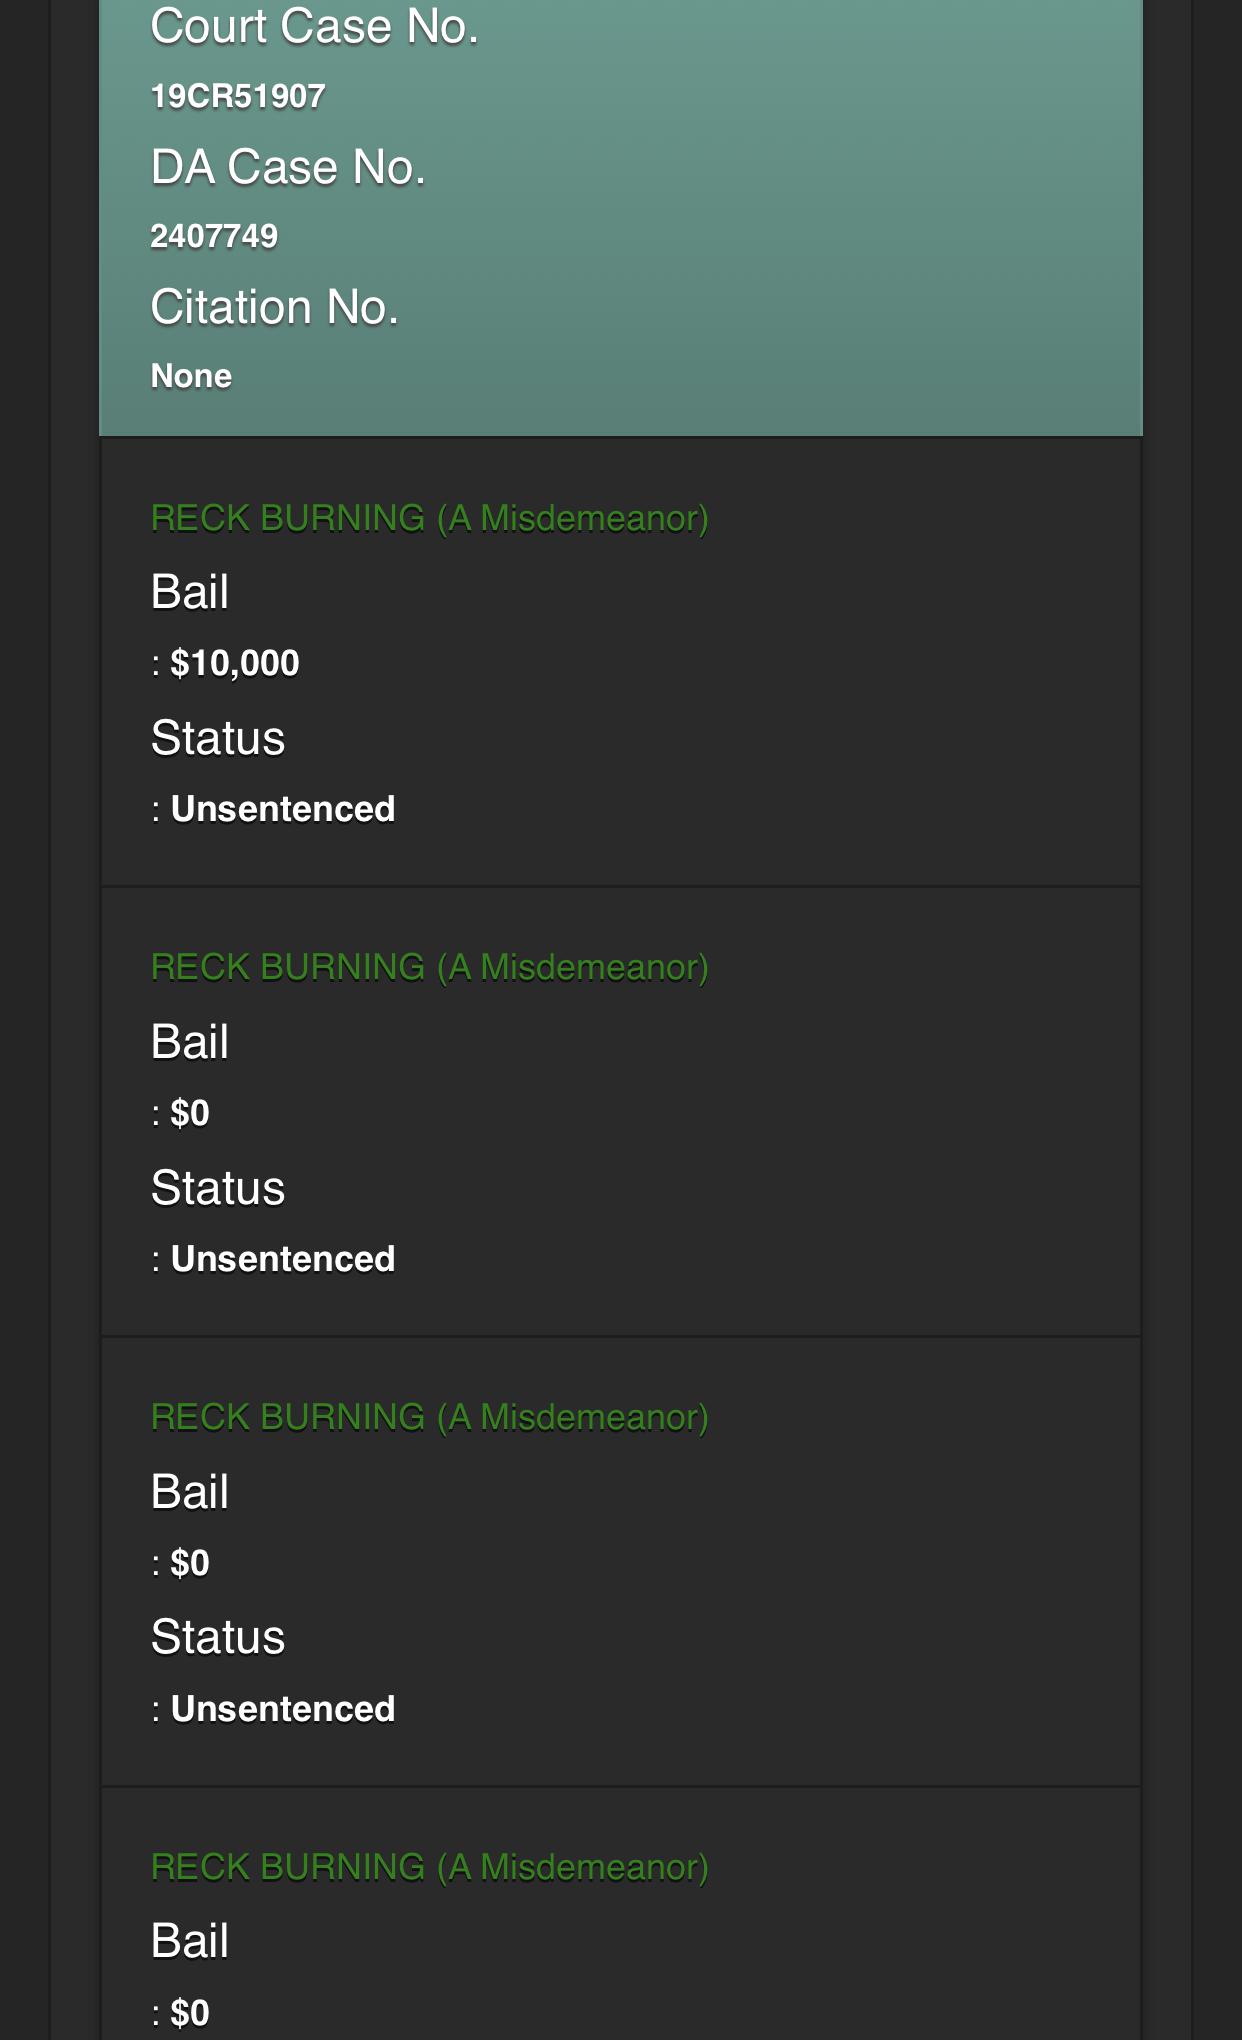This screenshot has width=1242, height=2040.
Task: Click the DA Case No. heading
Action: coord(288,167)
